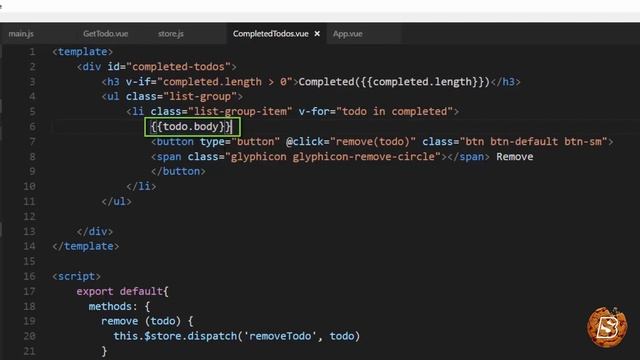Viewport: 640px width, 360px height.
Task: Click the closing </button> tag
Action: click(178, 171)
